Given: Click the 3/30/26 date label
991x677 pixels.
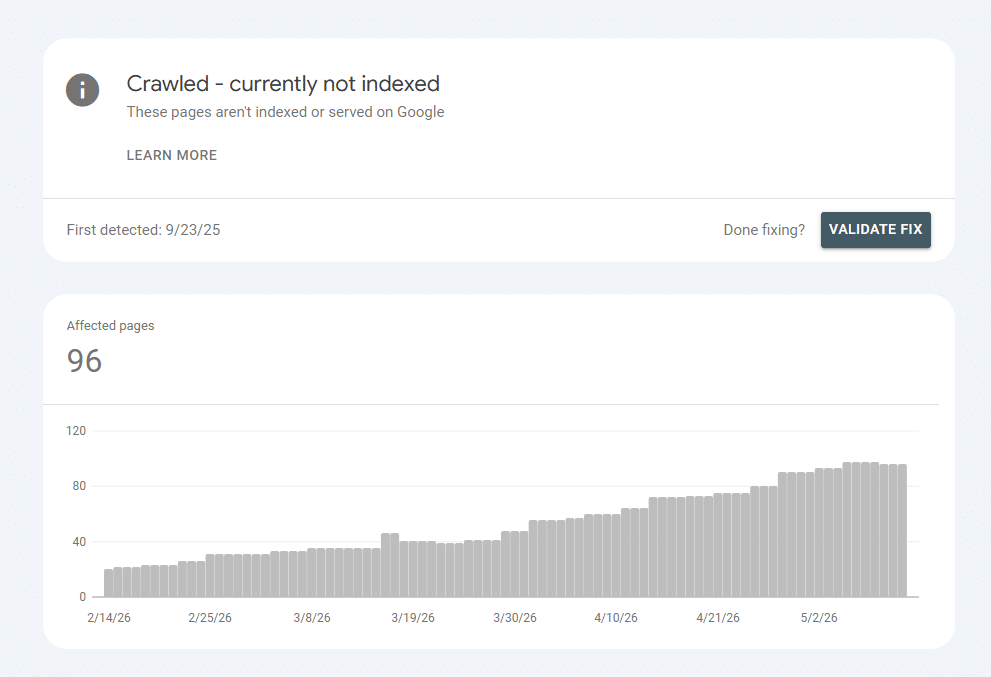Looking at the screenshot, I should pyautogui.click(x=514, y=618).
